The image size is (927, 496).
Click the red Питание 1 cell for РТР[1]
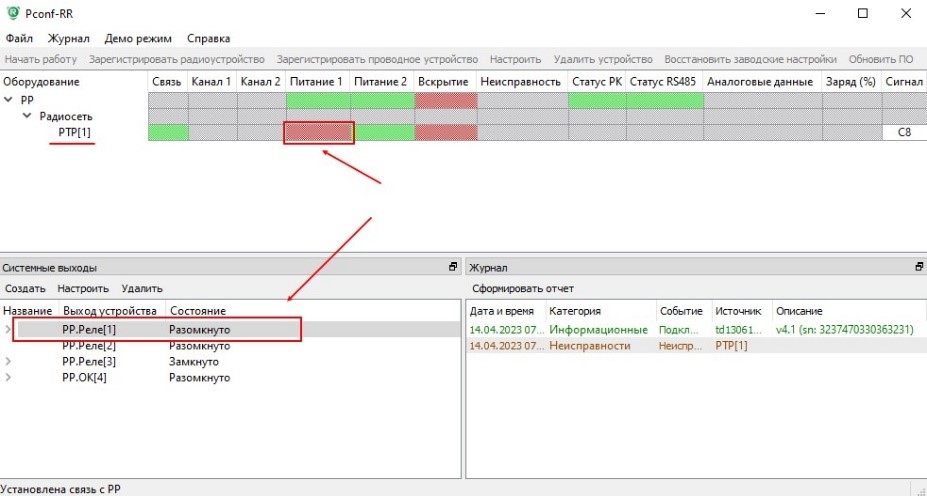(x=318, y=133)
